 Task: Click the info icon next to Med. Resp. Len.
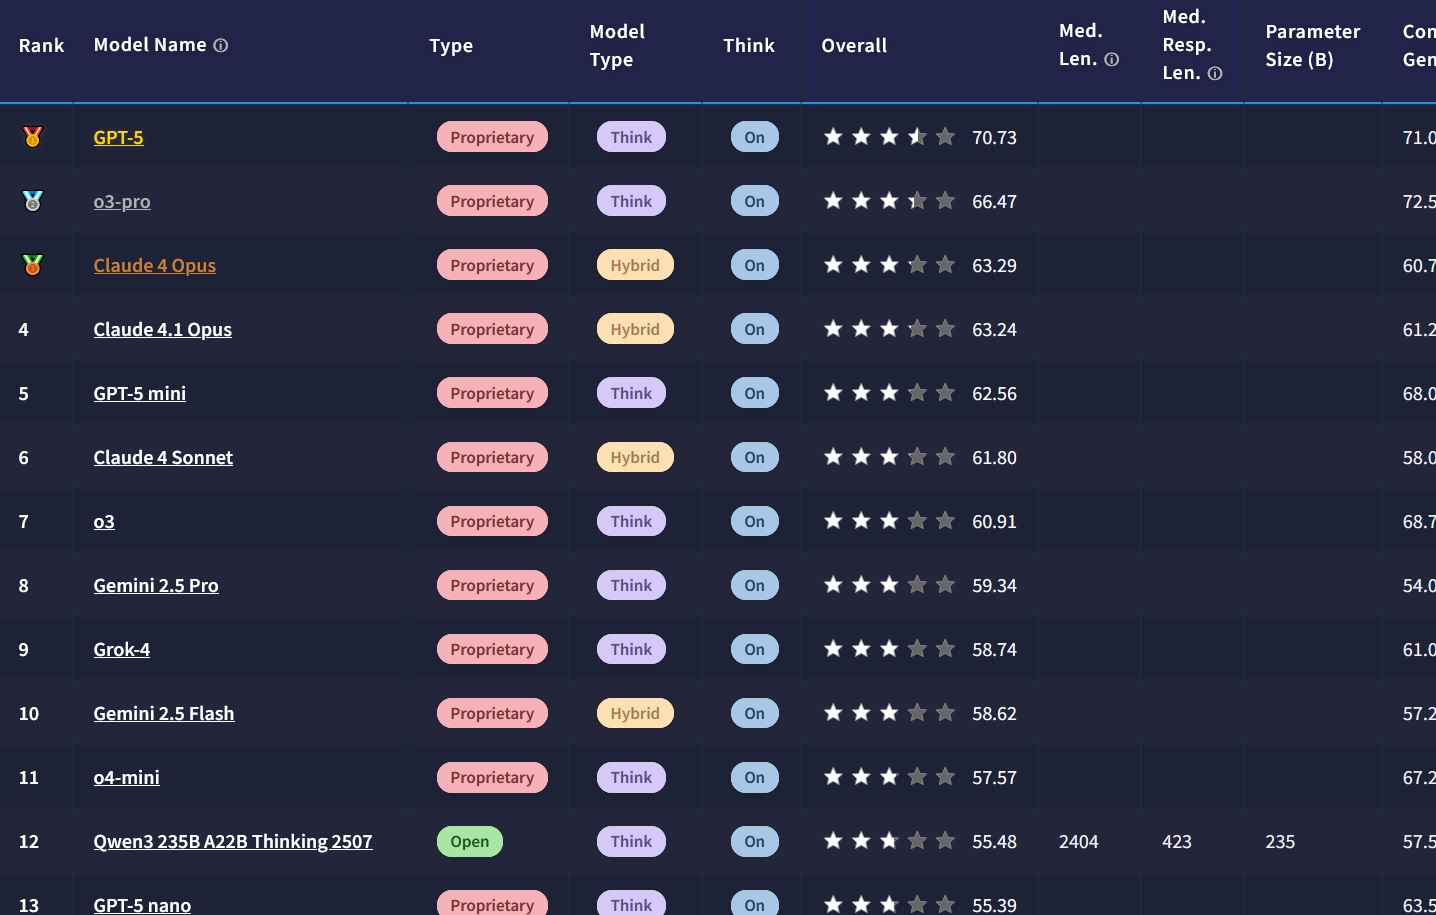tap(1215, 74)
